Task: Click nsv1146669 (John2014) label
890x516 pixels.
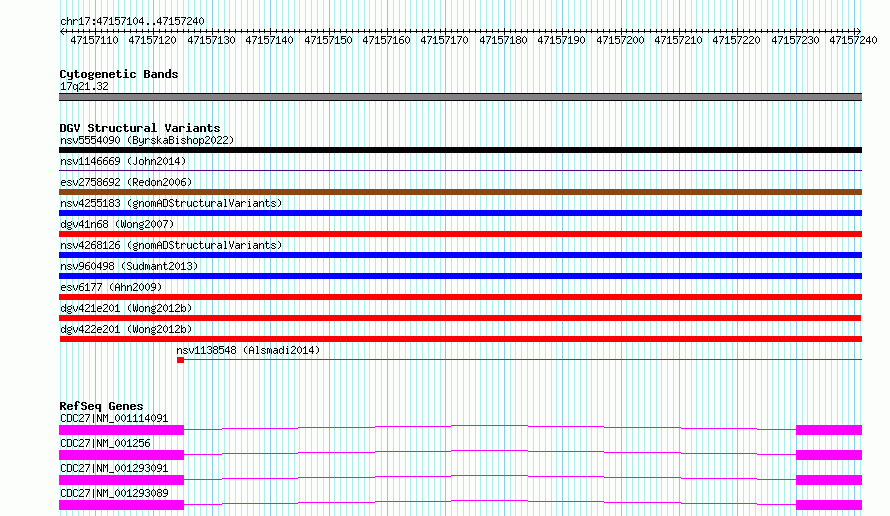Action: point(123,161)
